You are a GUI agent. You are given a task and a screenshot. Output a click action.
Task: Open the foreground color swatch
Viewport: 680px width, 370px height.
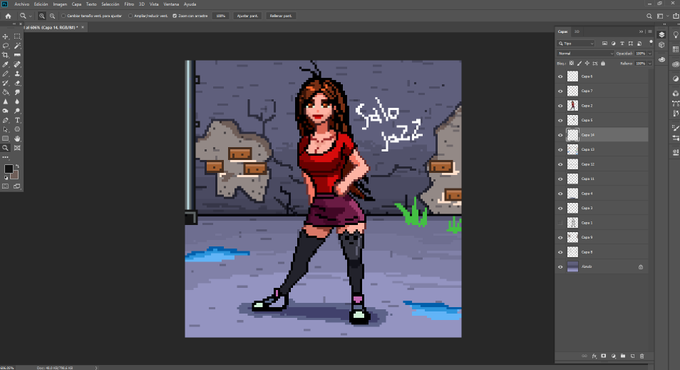click(x=8, y=169)
